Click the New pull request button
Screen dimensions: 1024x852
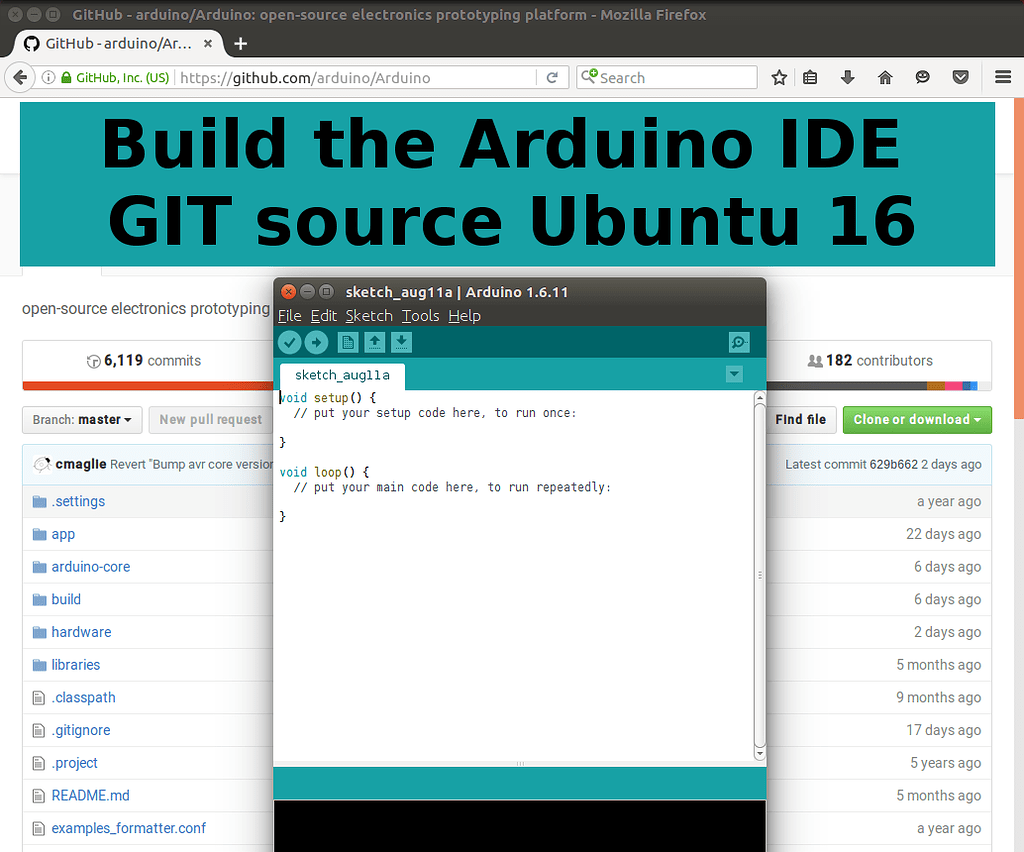(210, 420)
